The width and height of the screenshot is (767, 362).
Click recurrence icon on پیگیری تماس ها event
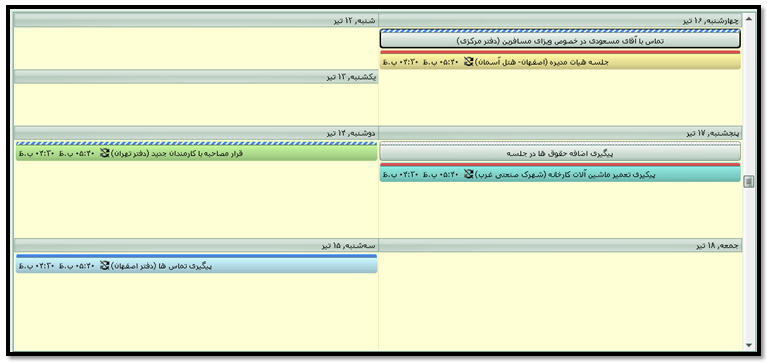coord(105,266)
